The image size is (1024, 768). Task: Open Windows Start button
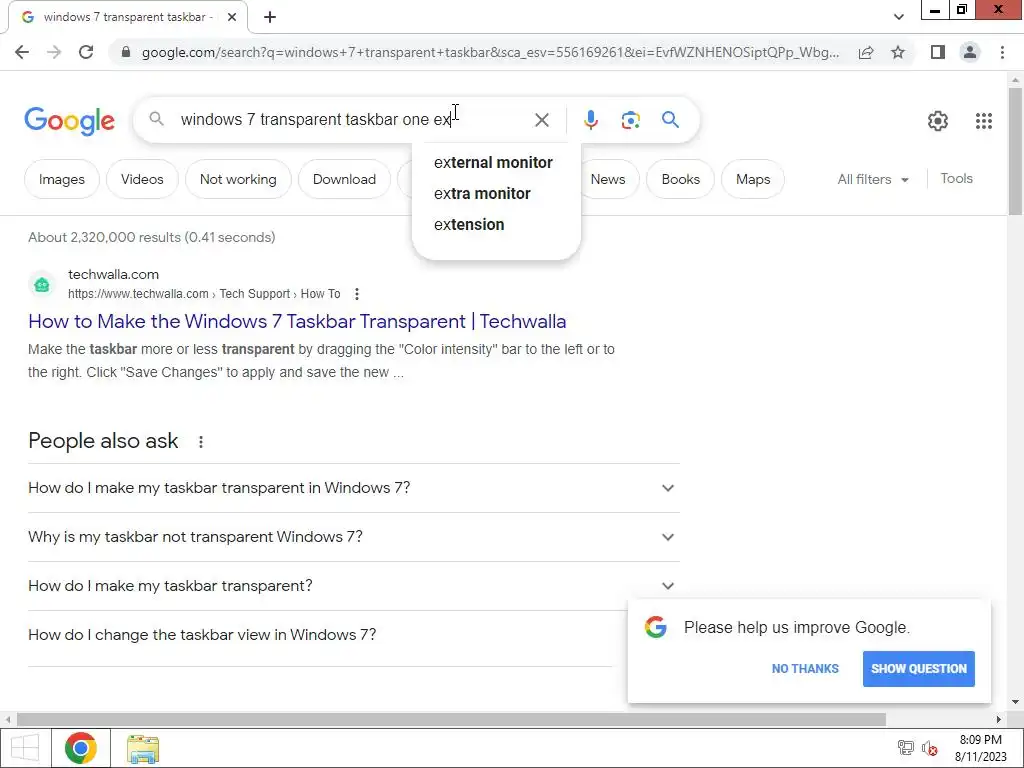pos(25,748)
